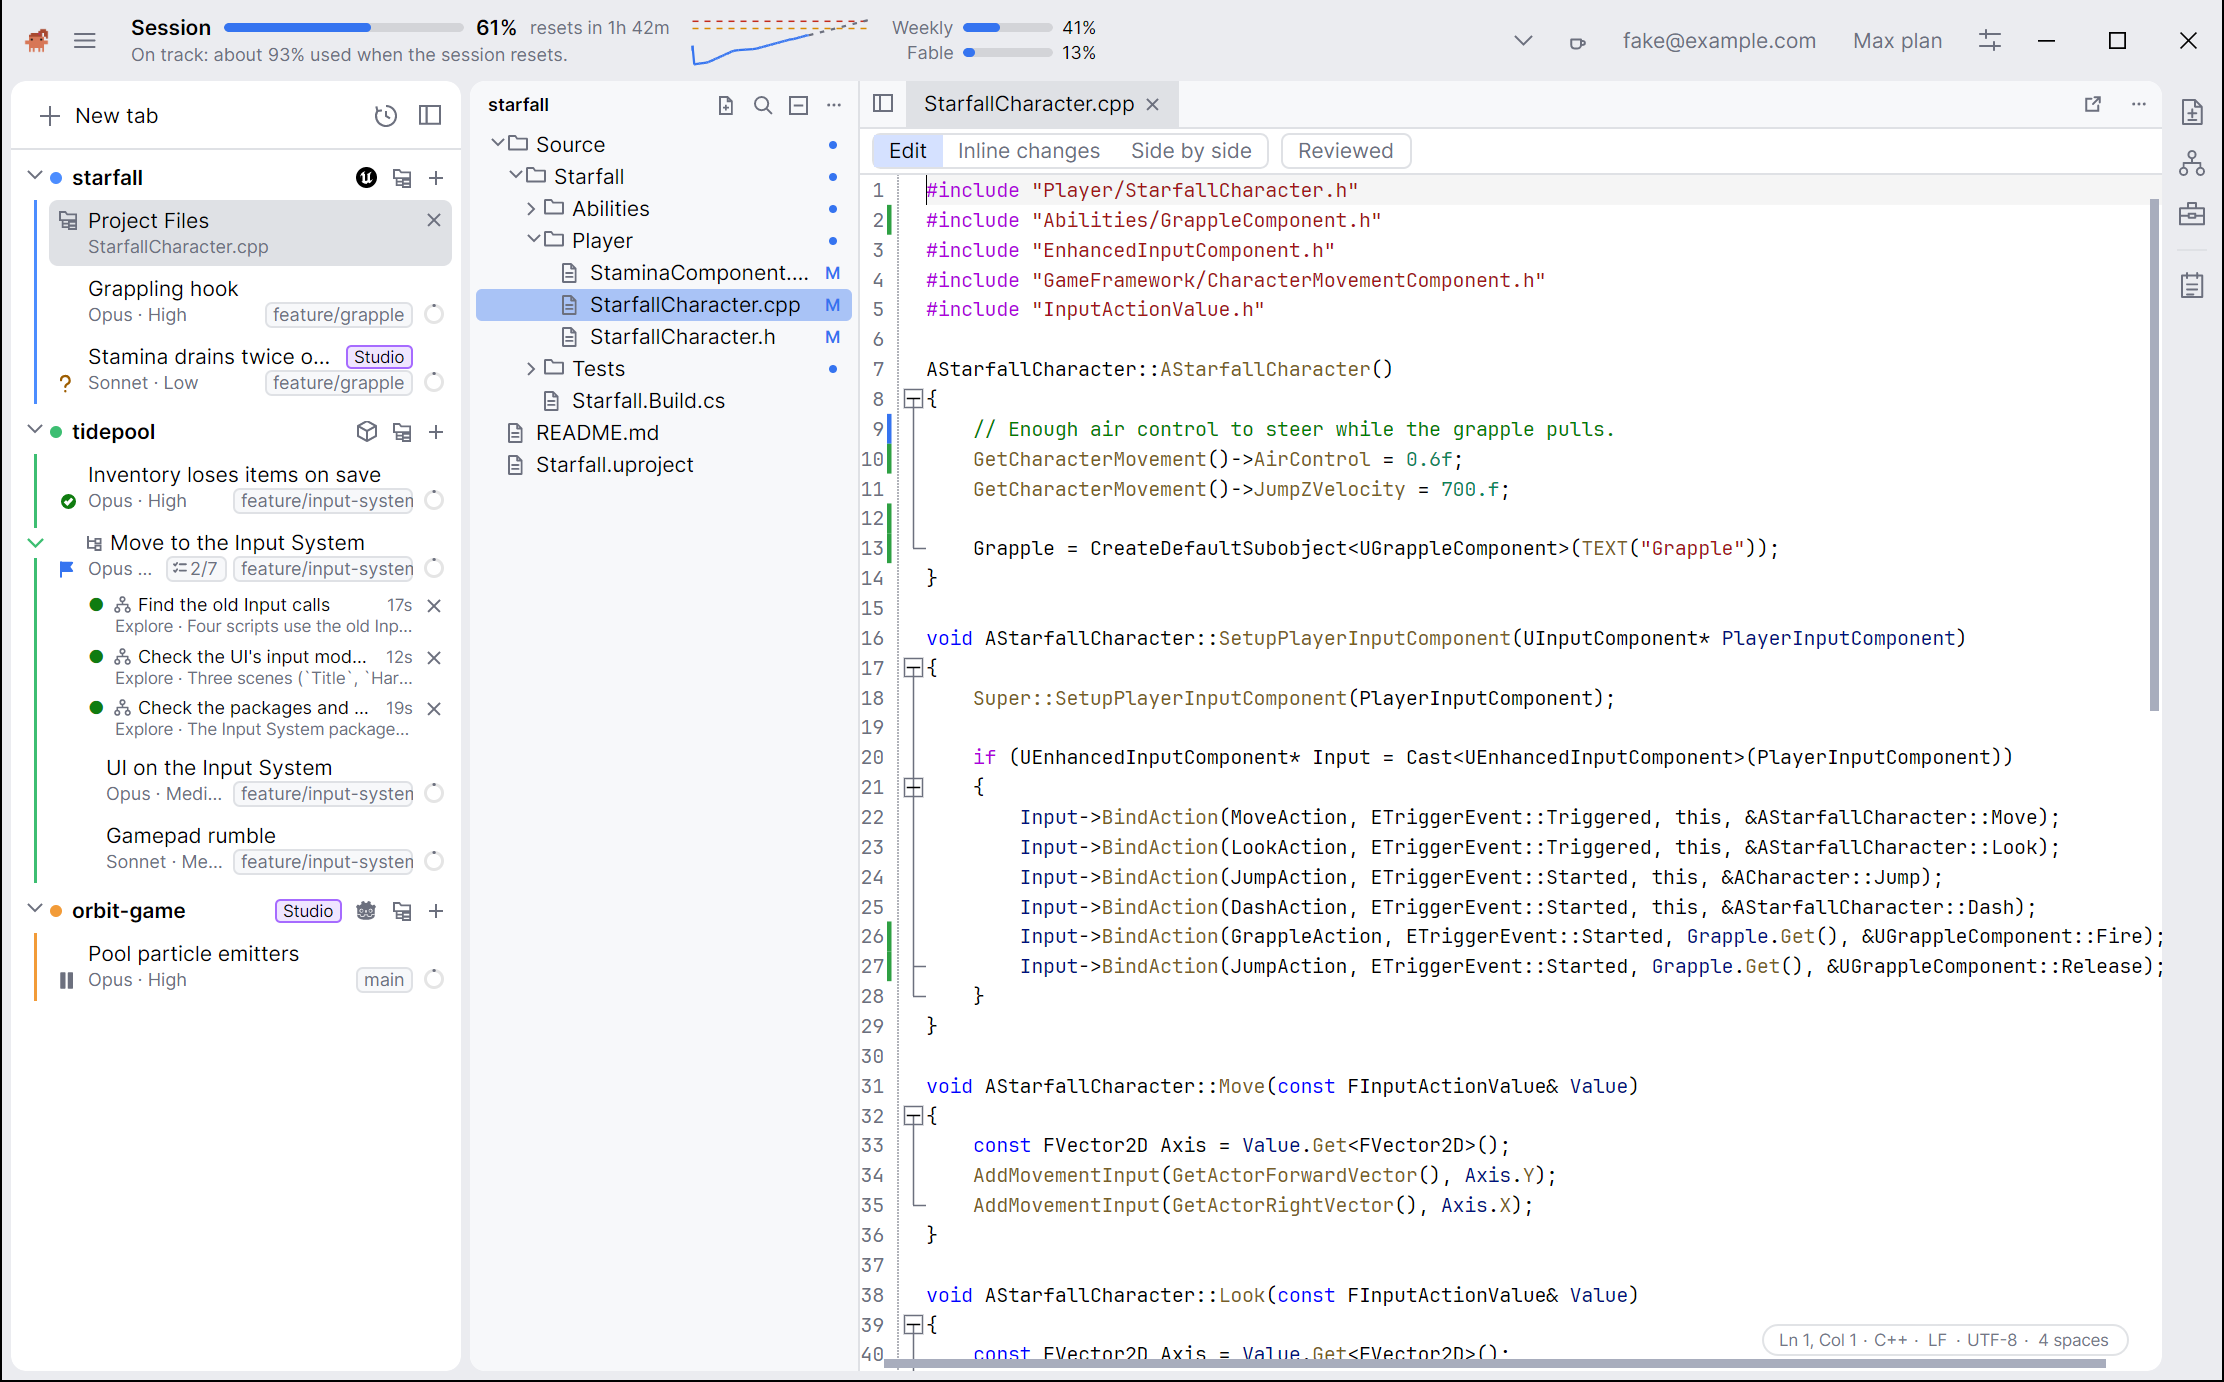Collapse the tidepool project group
The image size is (2224, 1382).
coord(35,431)
